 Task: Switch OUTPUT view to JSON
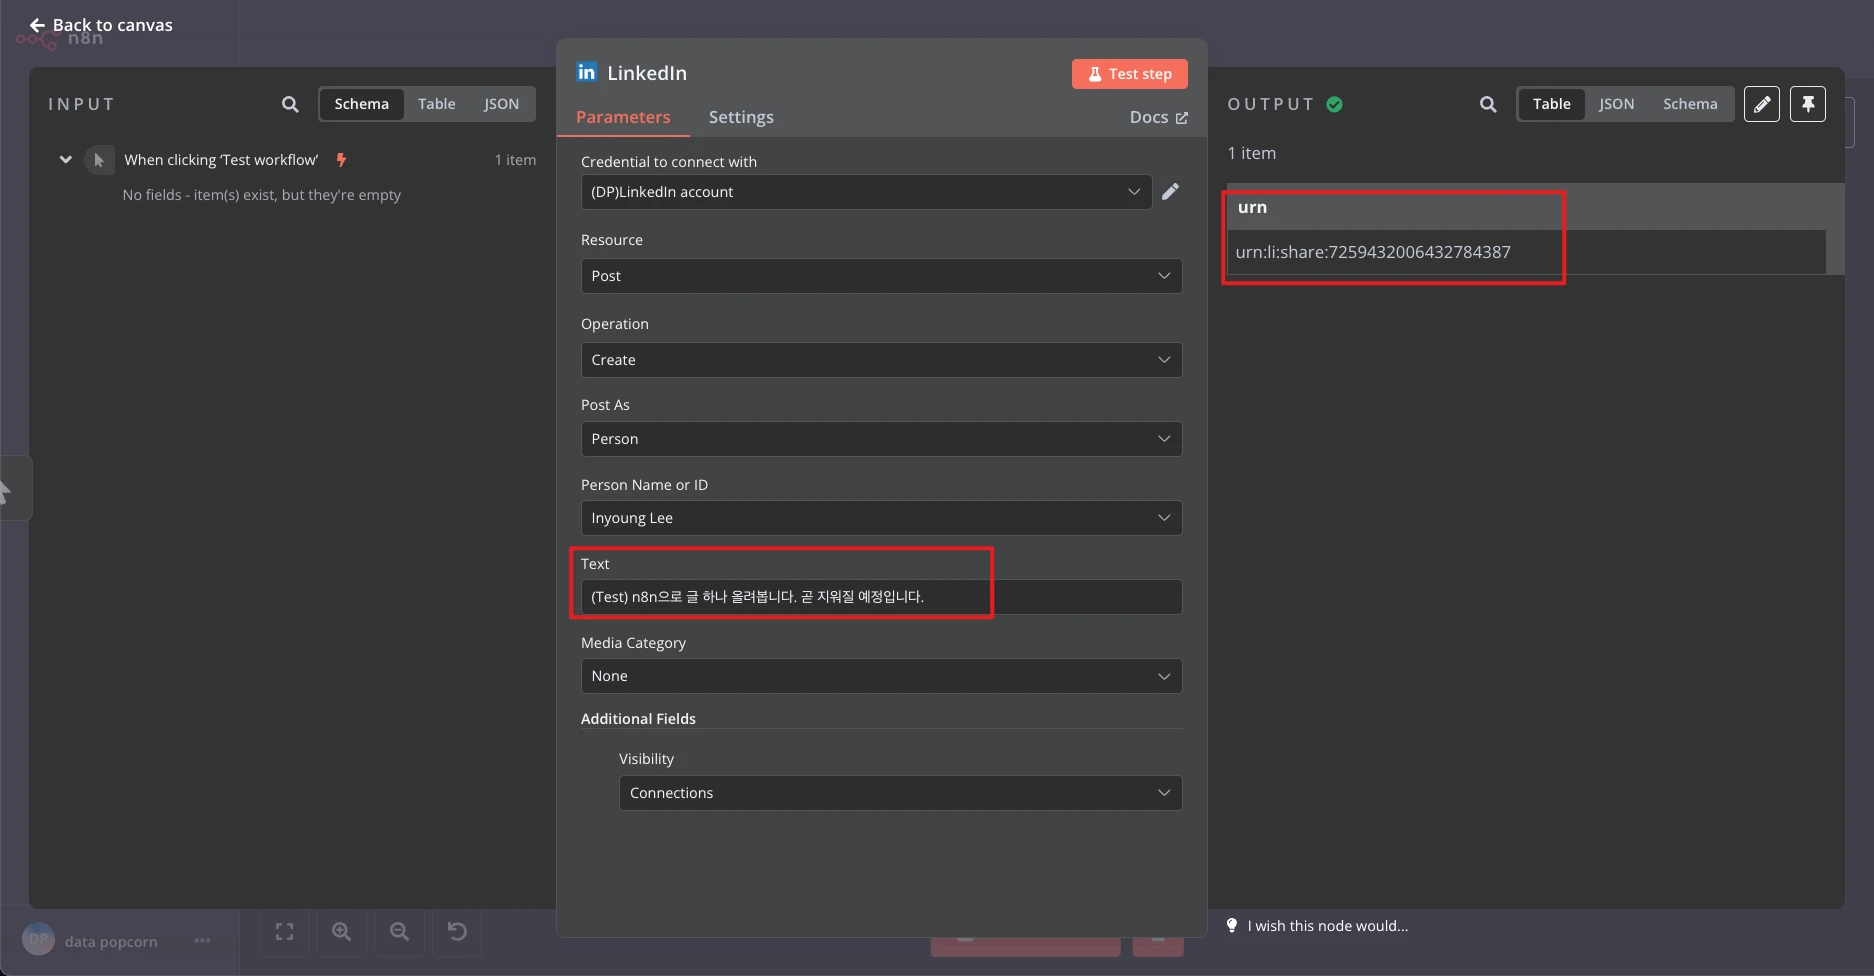click(1616, 104)
